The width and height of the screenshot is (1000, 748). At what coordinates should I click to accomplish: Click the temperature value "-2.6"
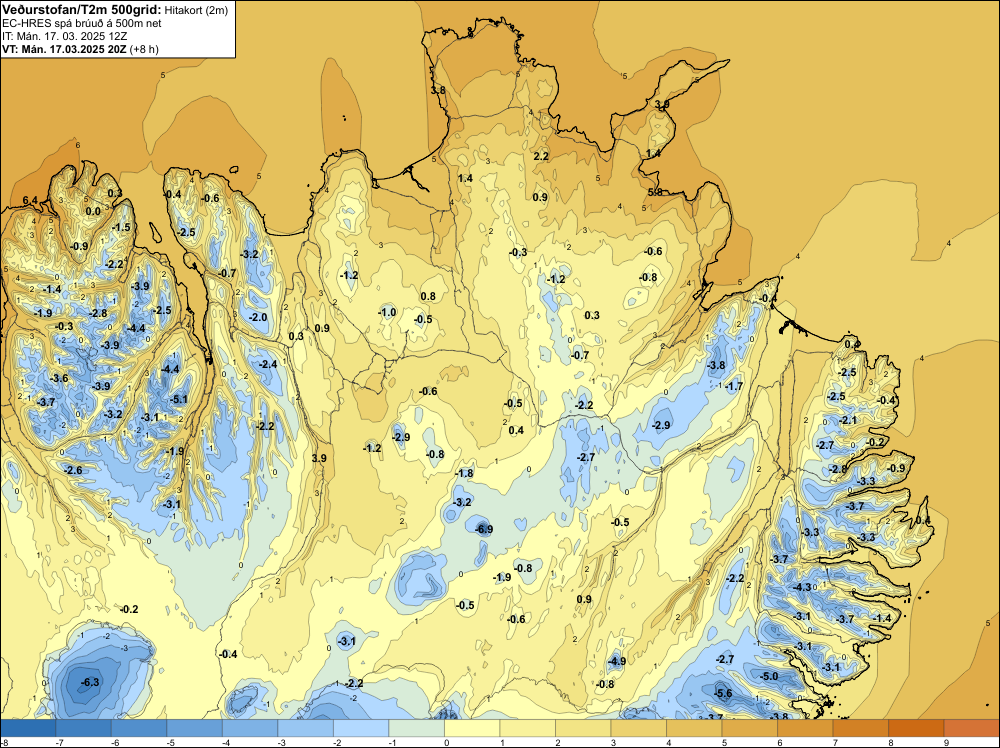coord(73,470)
